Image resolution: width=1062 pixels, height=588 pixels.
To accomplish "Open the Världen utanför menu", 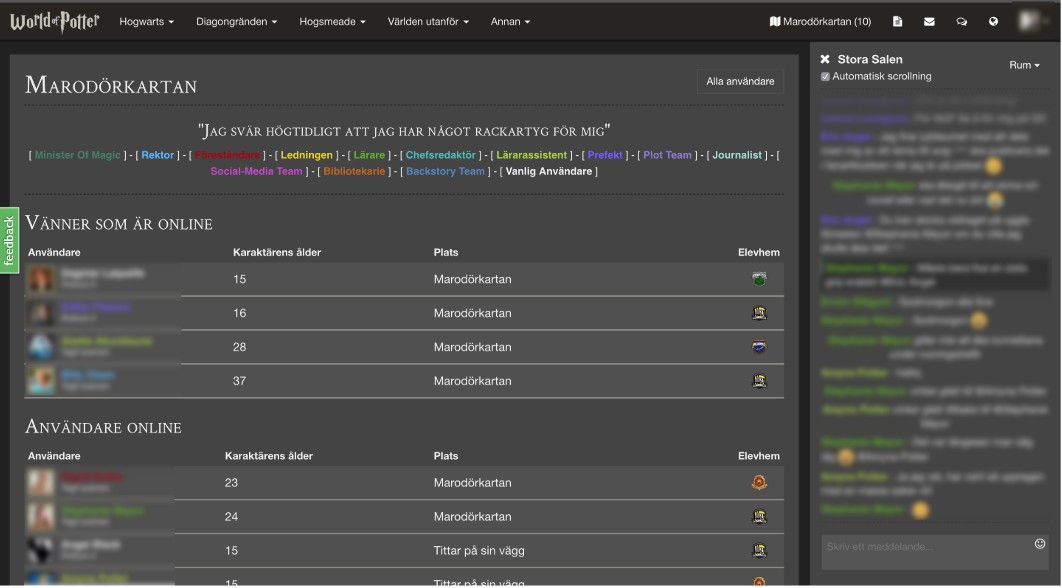I will coord(428,21).
